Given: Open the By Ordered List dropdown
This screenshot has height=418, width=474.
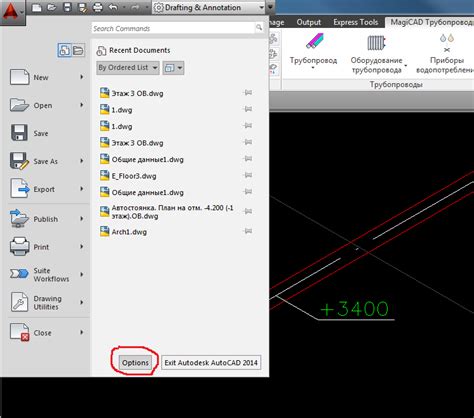Looking at the screenshot, I should [128, 68].
